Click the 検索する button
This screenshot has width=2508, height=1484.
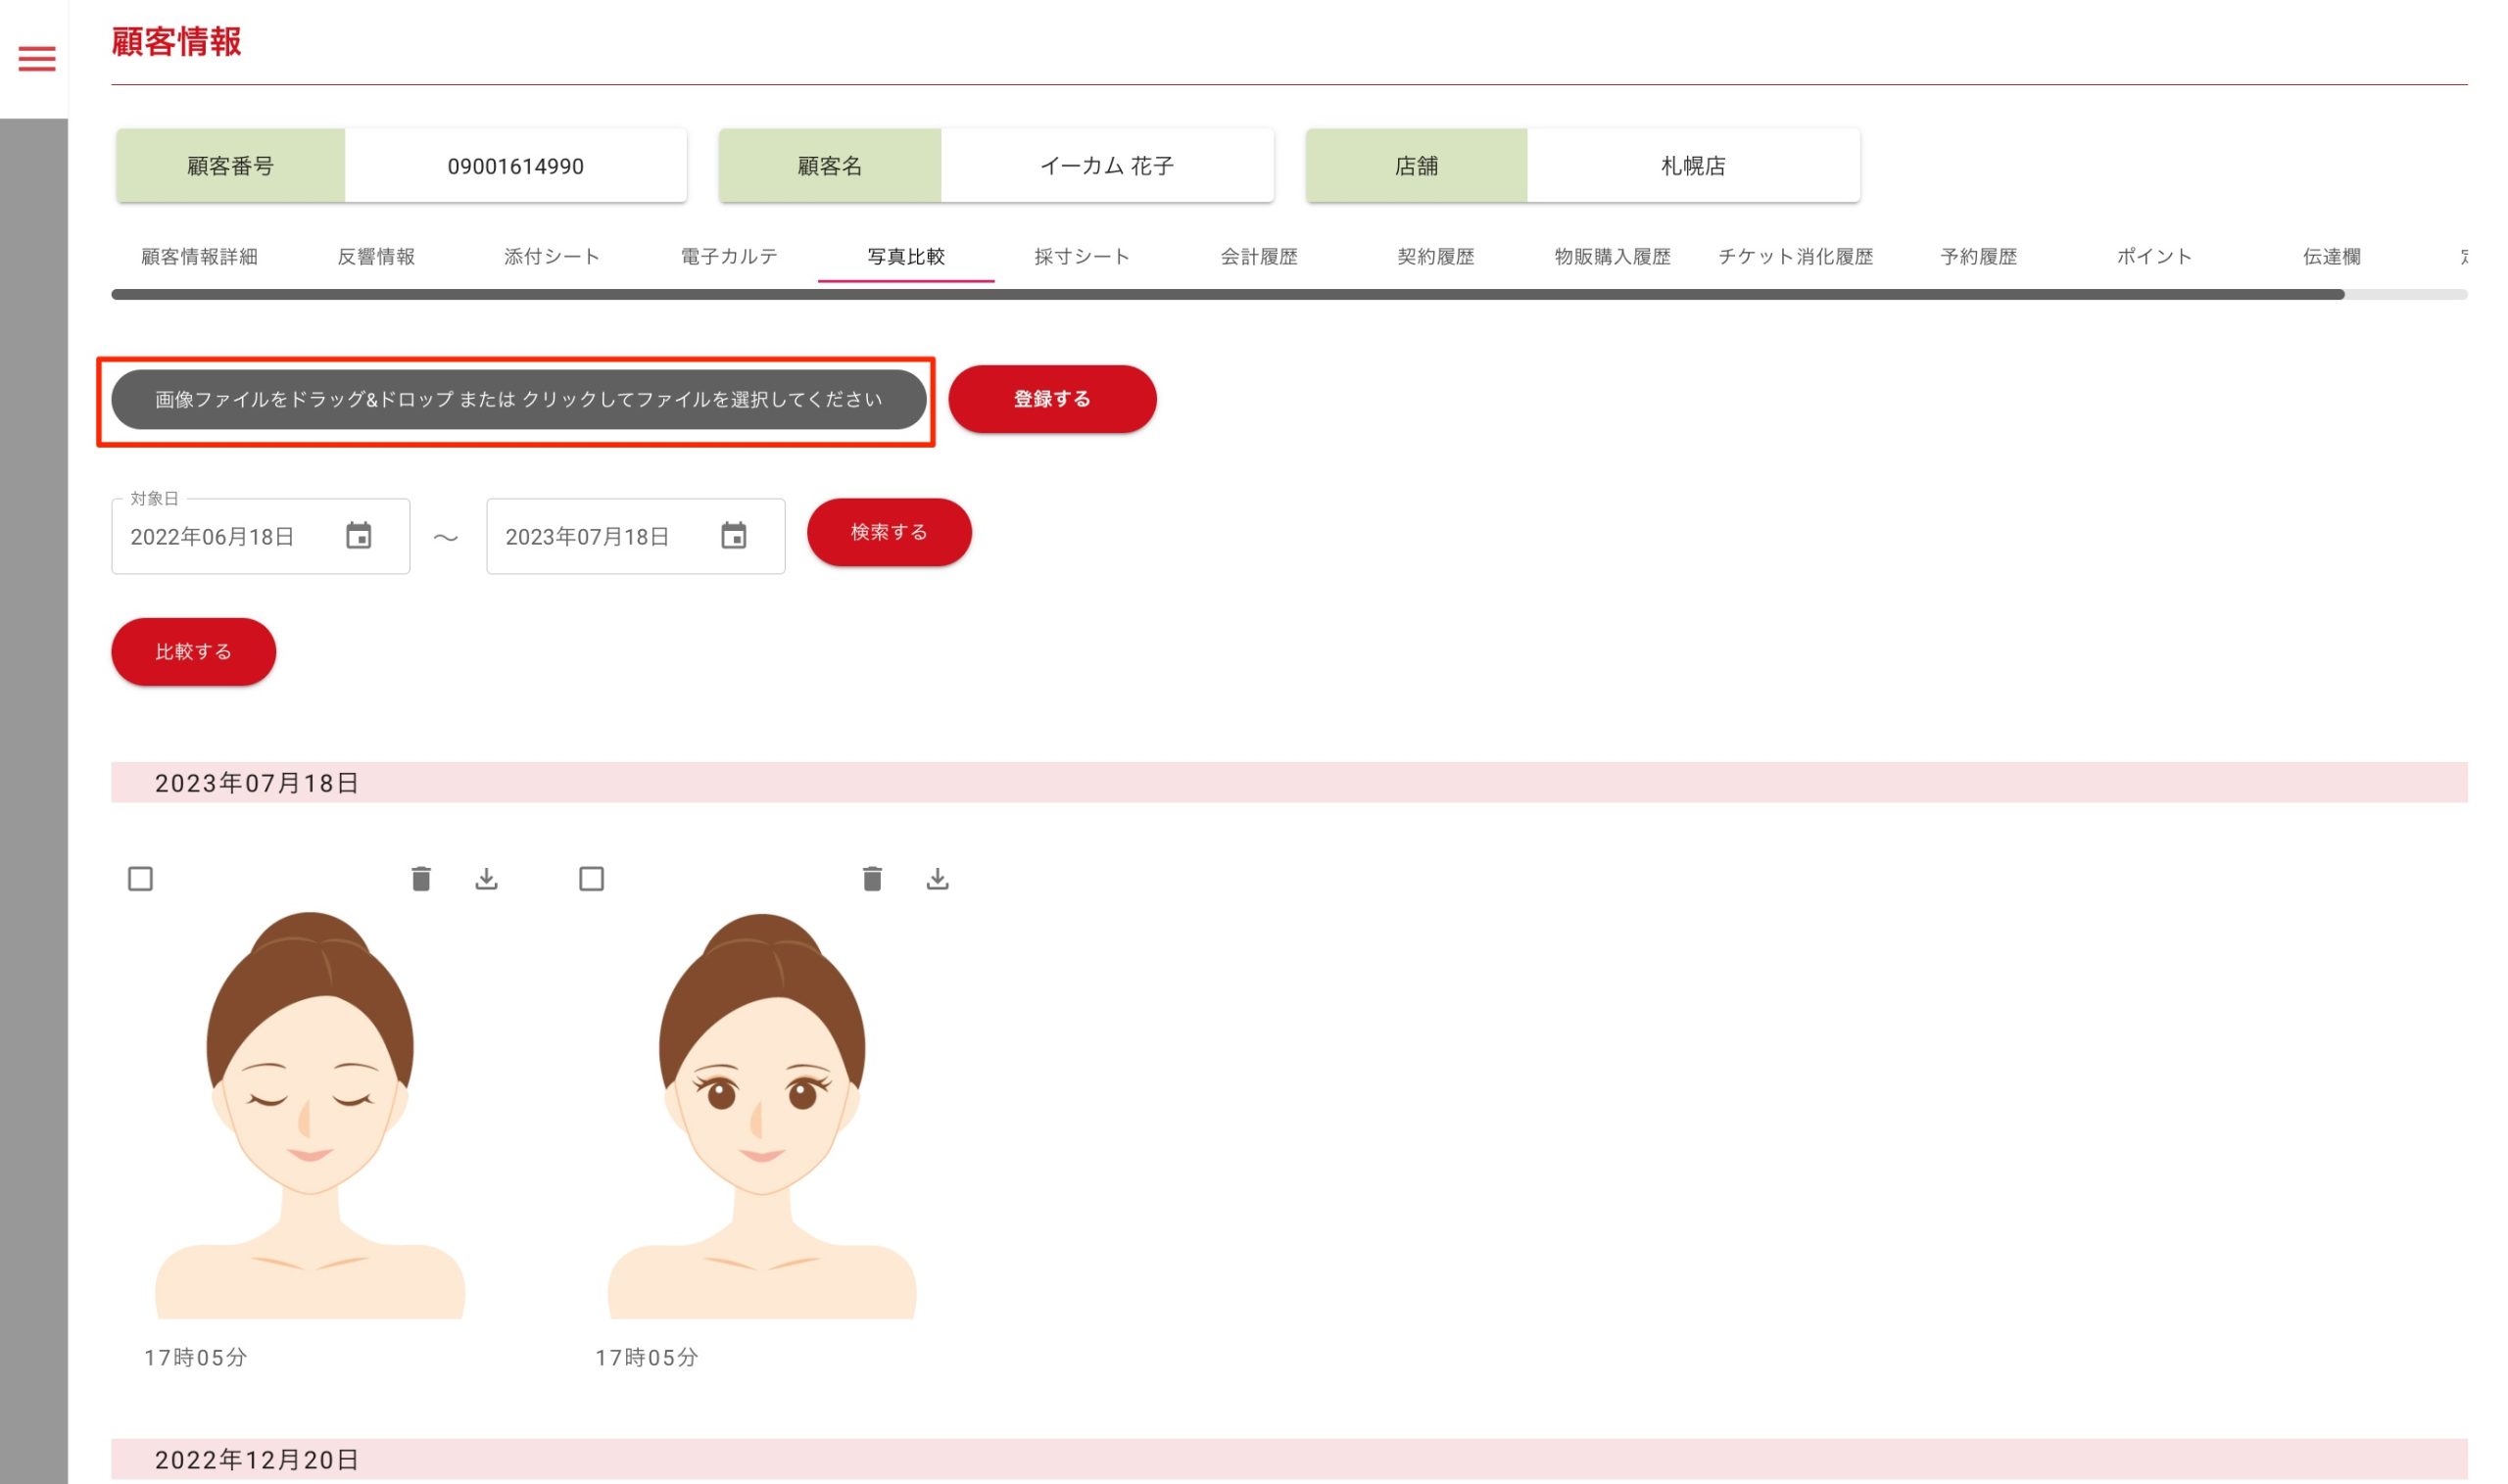tap(889, 532)
